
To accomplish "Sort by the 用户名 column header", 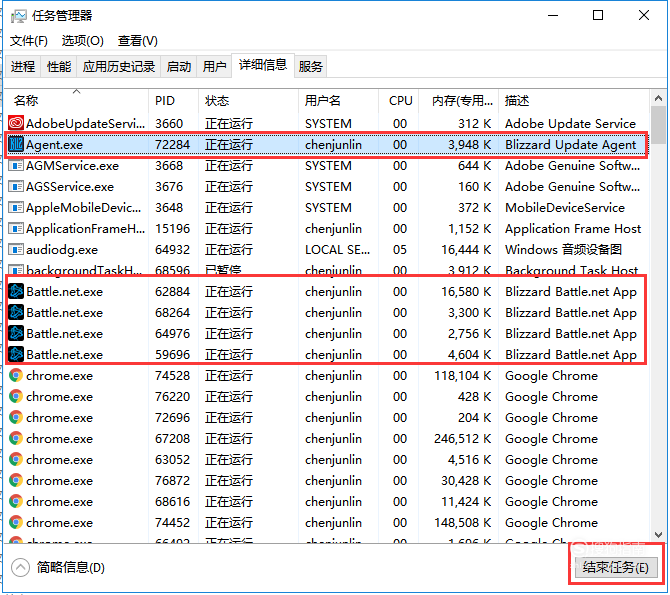I will tap(338, 100).
